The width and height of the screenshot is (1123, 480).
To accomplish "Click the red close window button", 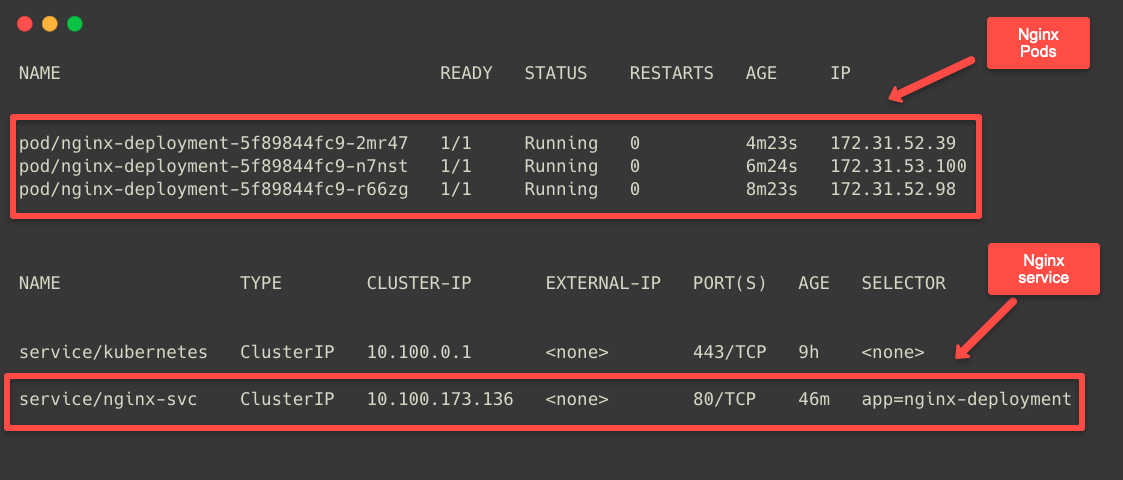I will point(25,24).
